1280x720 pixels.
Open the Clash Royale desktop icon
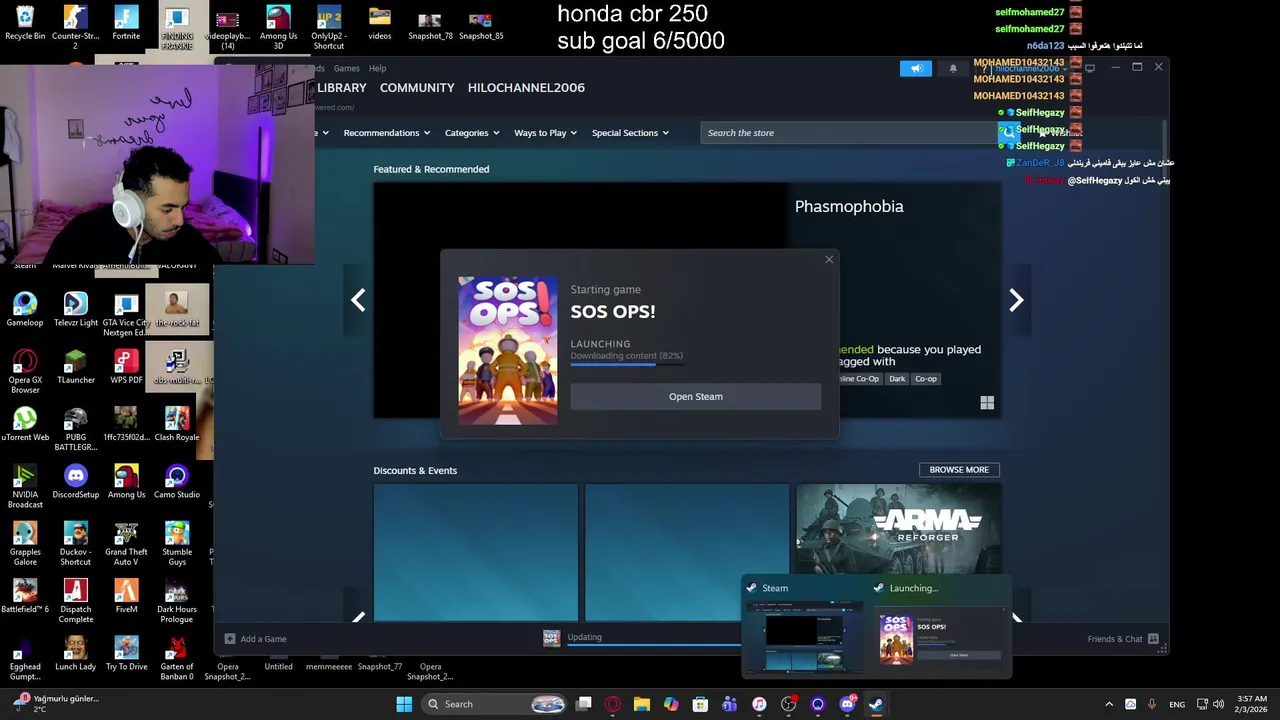click(x=177, y=424)
